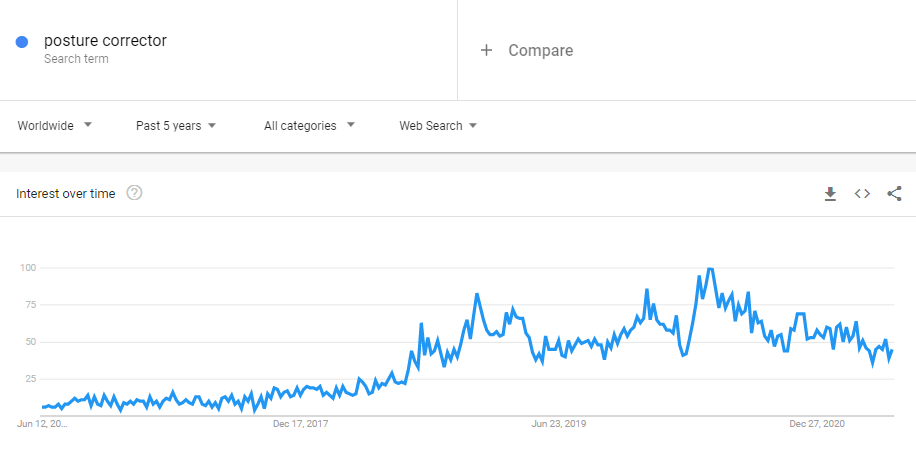Click Compare to add a term

pyautogui.click(x=540, y=50)
